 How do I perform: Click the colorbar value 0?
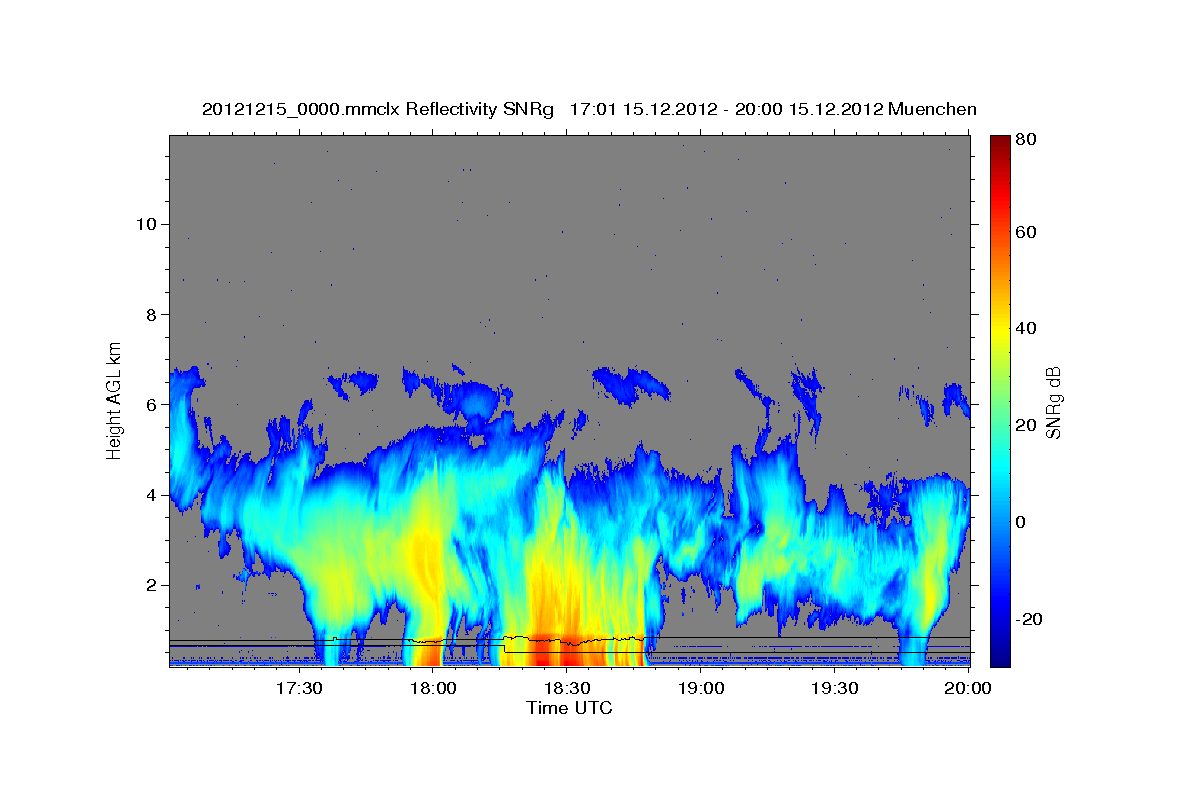tap(1021, 522)
